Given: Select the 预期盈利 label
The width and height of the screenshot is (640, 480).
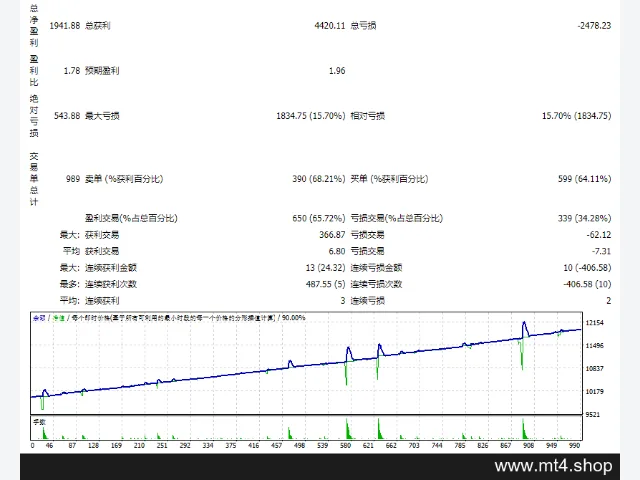Looking at the screenshot, I should pos(102,71).
